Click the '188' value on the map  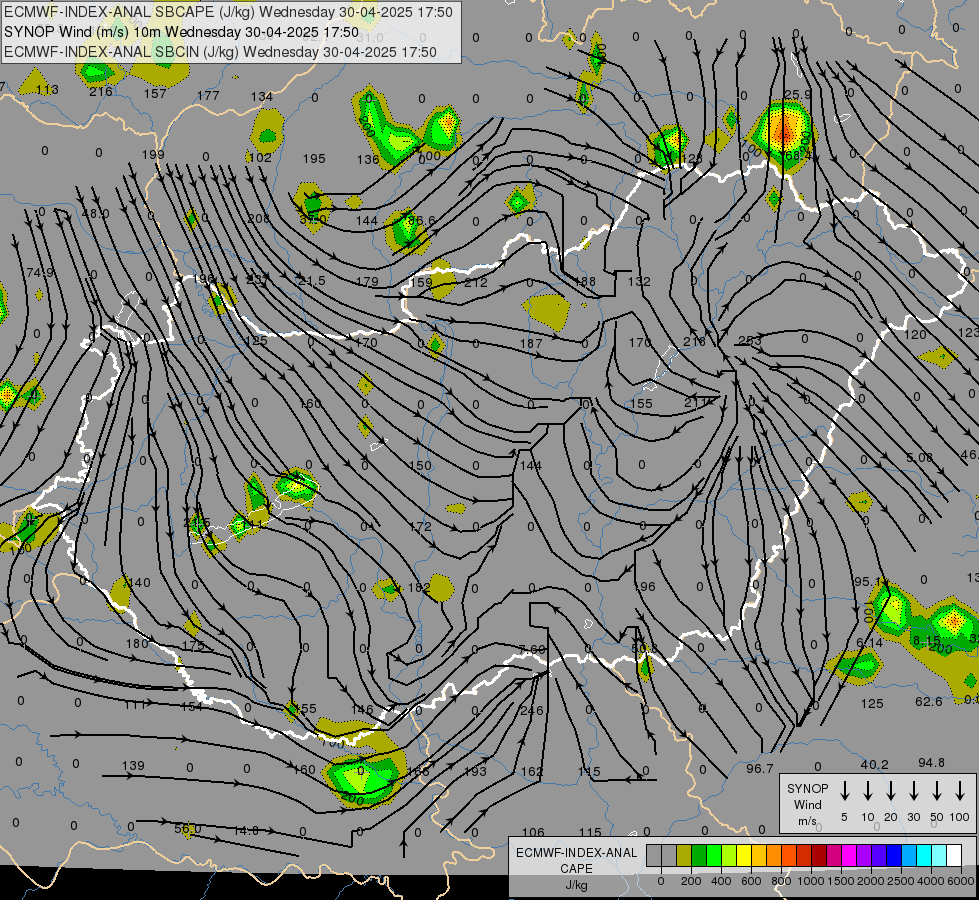point(584,282)
